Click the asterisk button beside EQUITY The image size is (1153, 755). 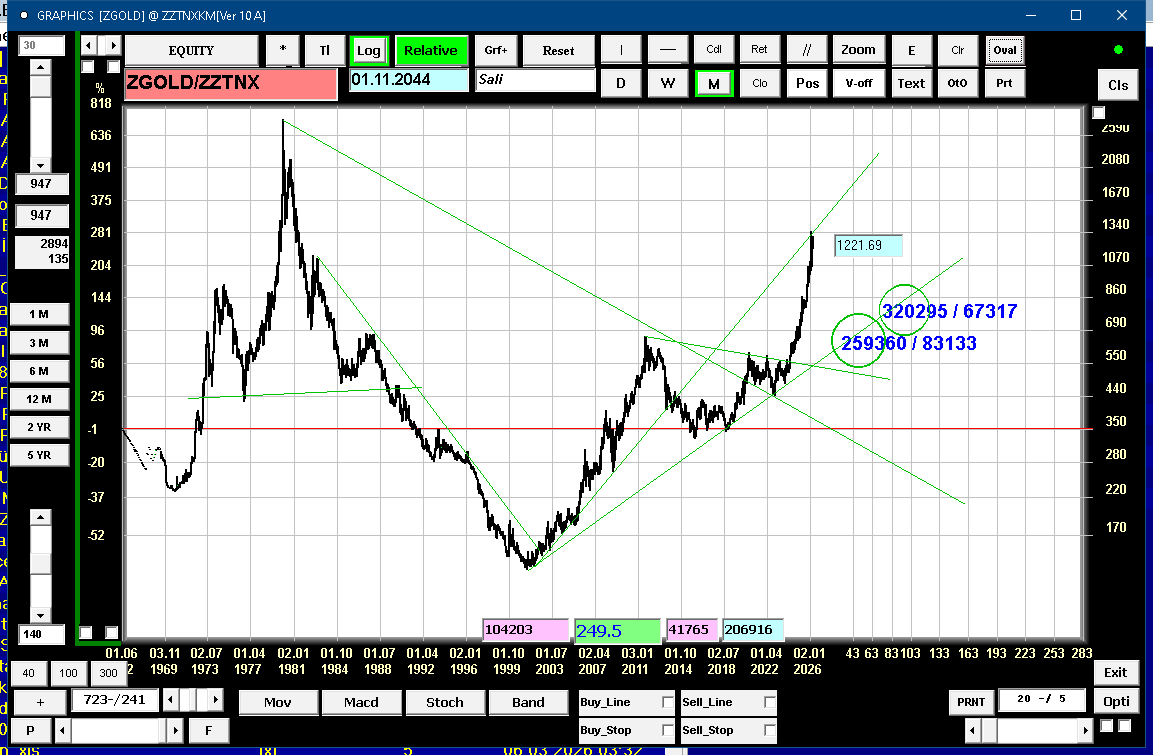coord(283,50)
